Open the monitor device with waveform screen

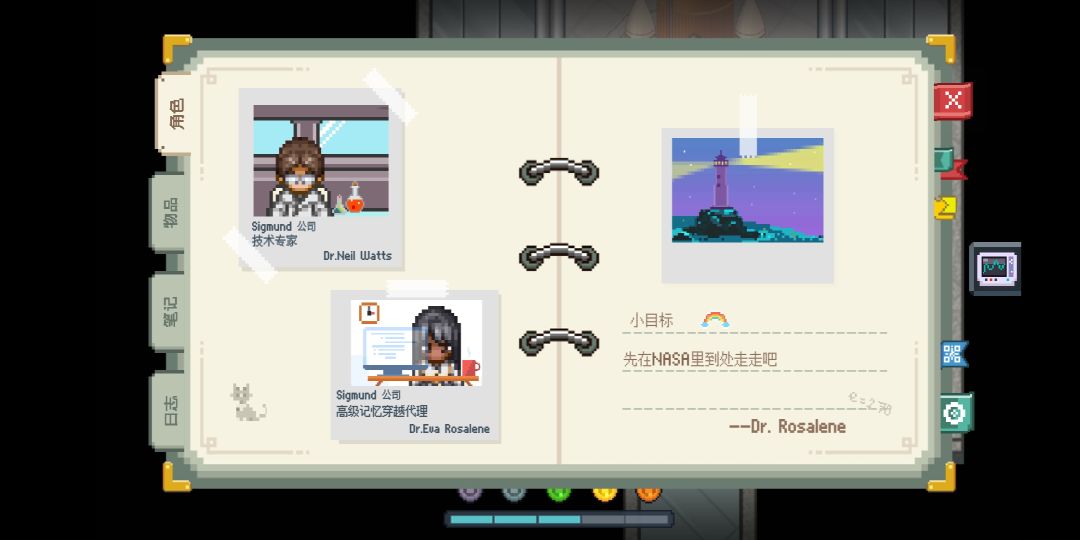995,268
